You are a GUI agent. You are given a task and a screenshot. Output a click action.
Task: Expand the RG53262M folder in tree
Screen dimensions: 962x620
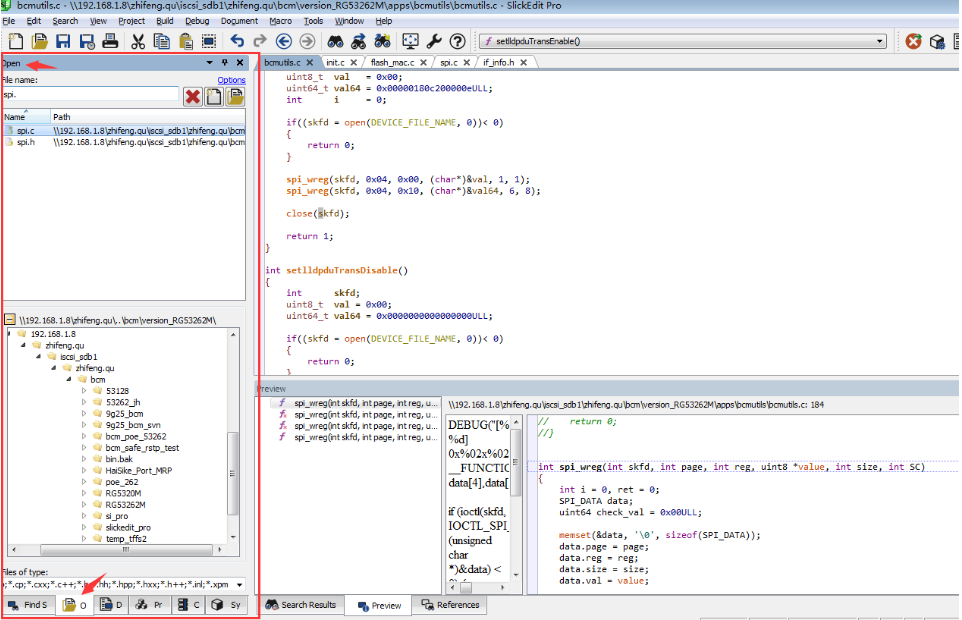tap(85, 505)
